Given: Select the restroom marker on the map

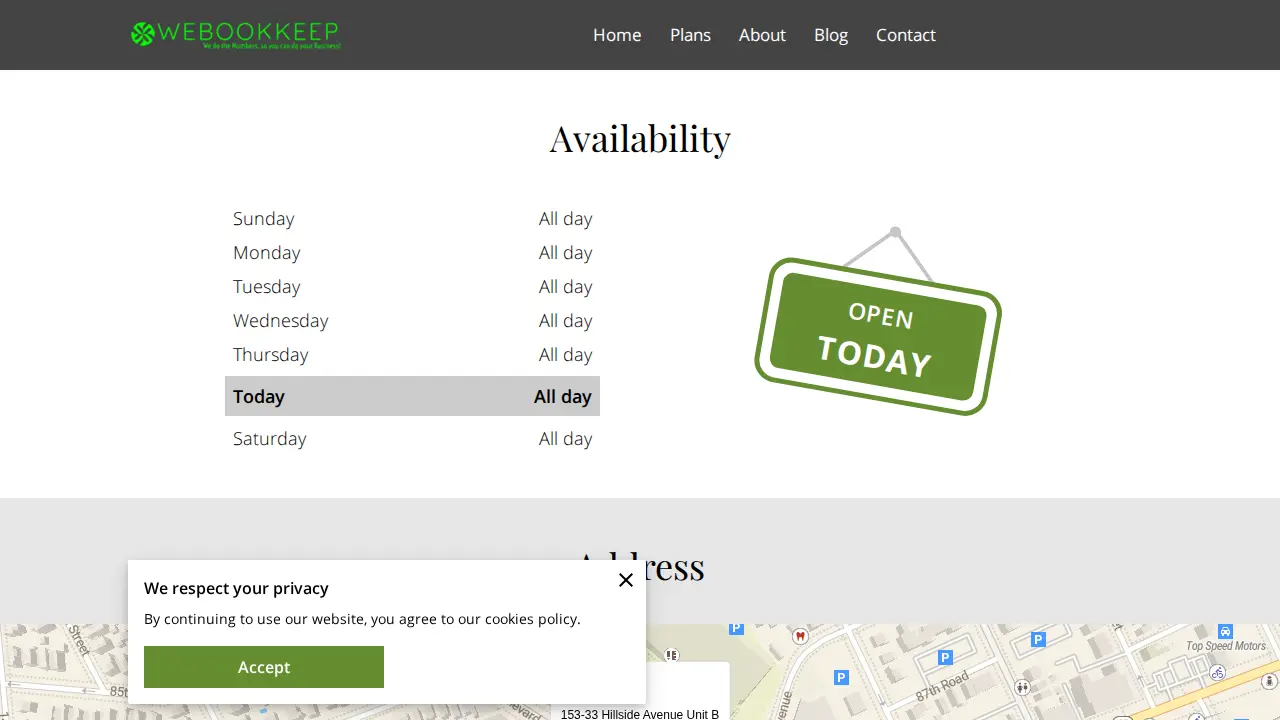Looking at the screenshot, I should tap(1022, 687).
